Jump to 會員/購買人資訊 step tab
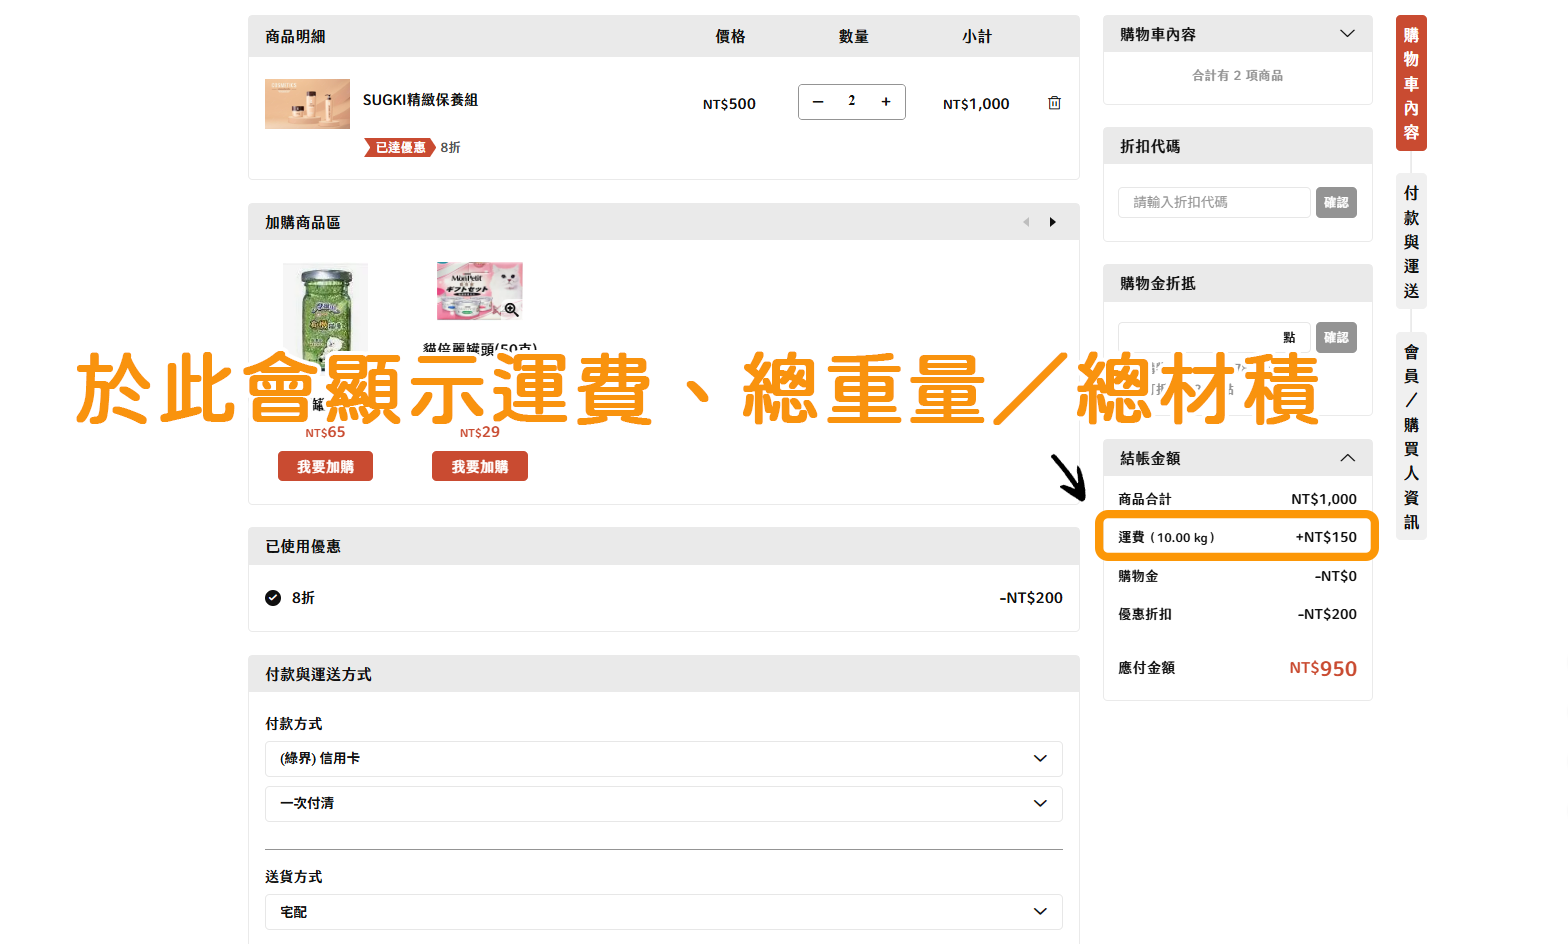 pyautogui.click(x=1411, y=436)
